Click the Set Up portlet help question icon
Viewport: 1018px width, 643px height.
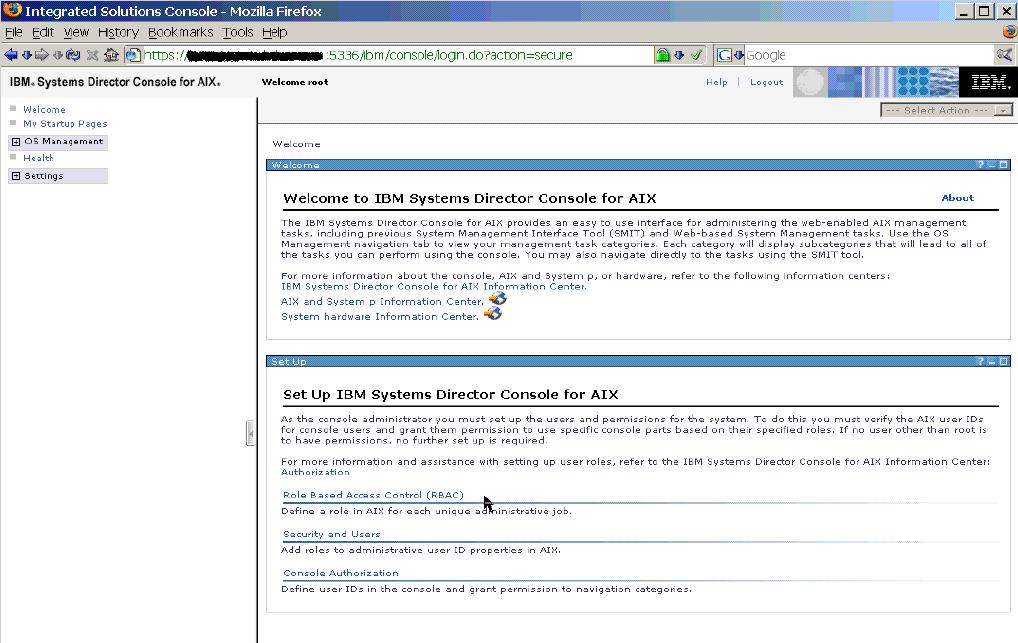(x=981, y=361)
